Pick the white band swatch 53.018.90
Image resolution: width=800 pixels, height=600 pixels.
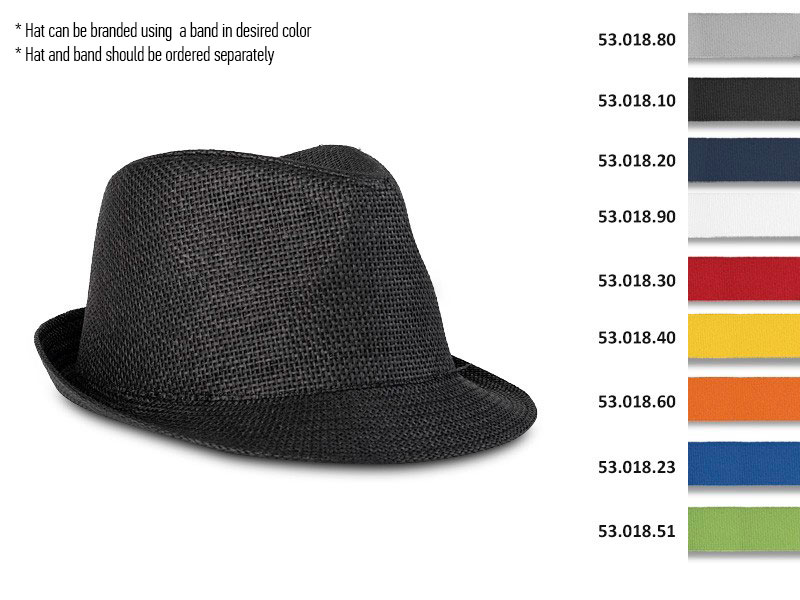coord(744,215)
